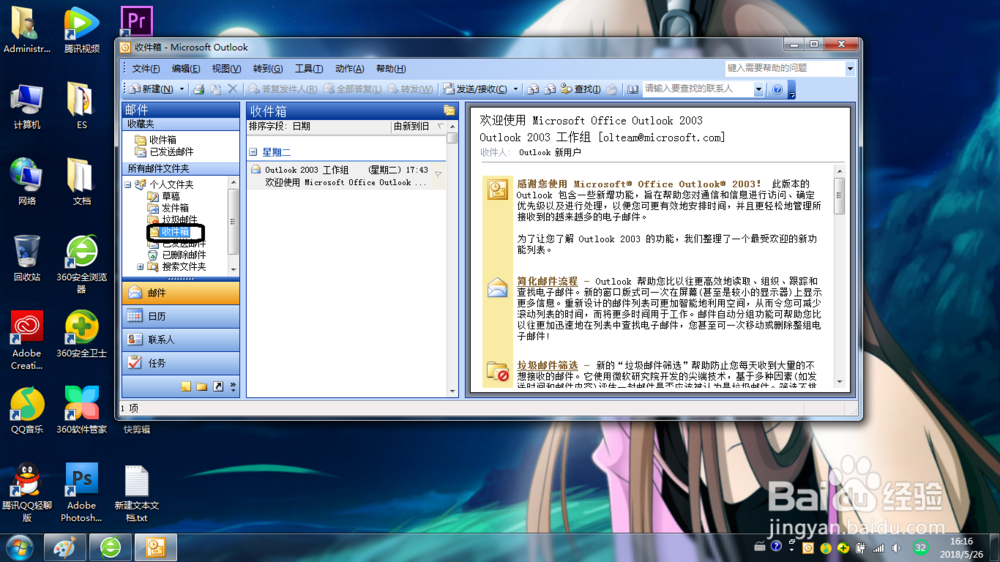Select highlighted 收件箱 in folder tree
1000x562 pixels.
[x=175, y=232]
